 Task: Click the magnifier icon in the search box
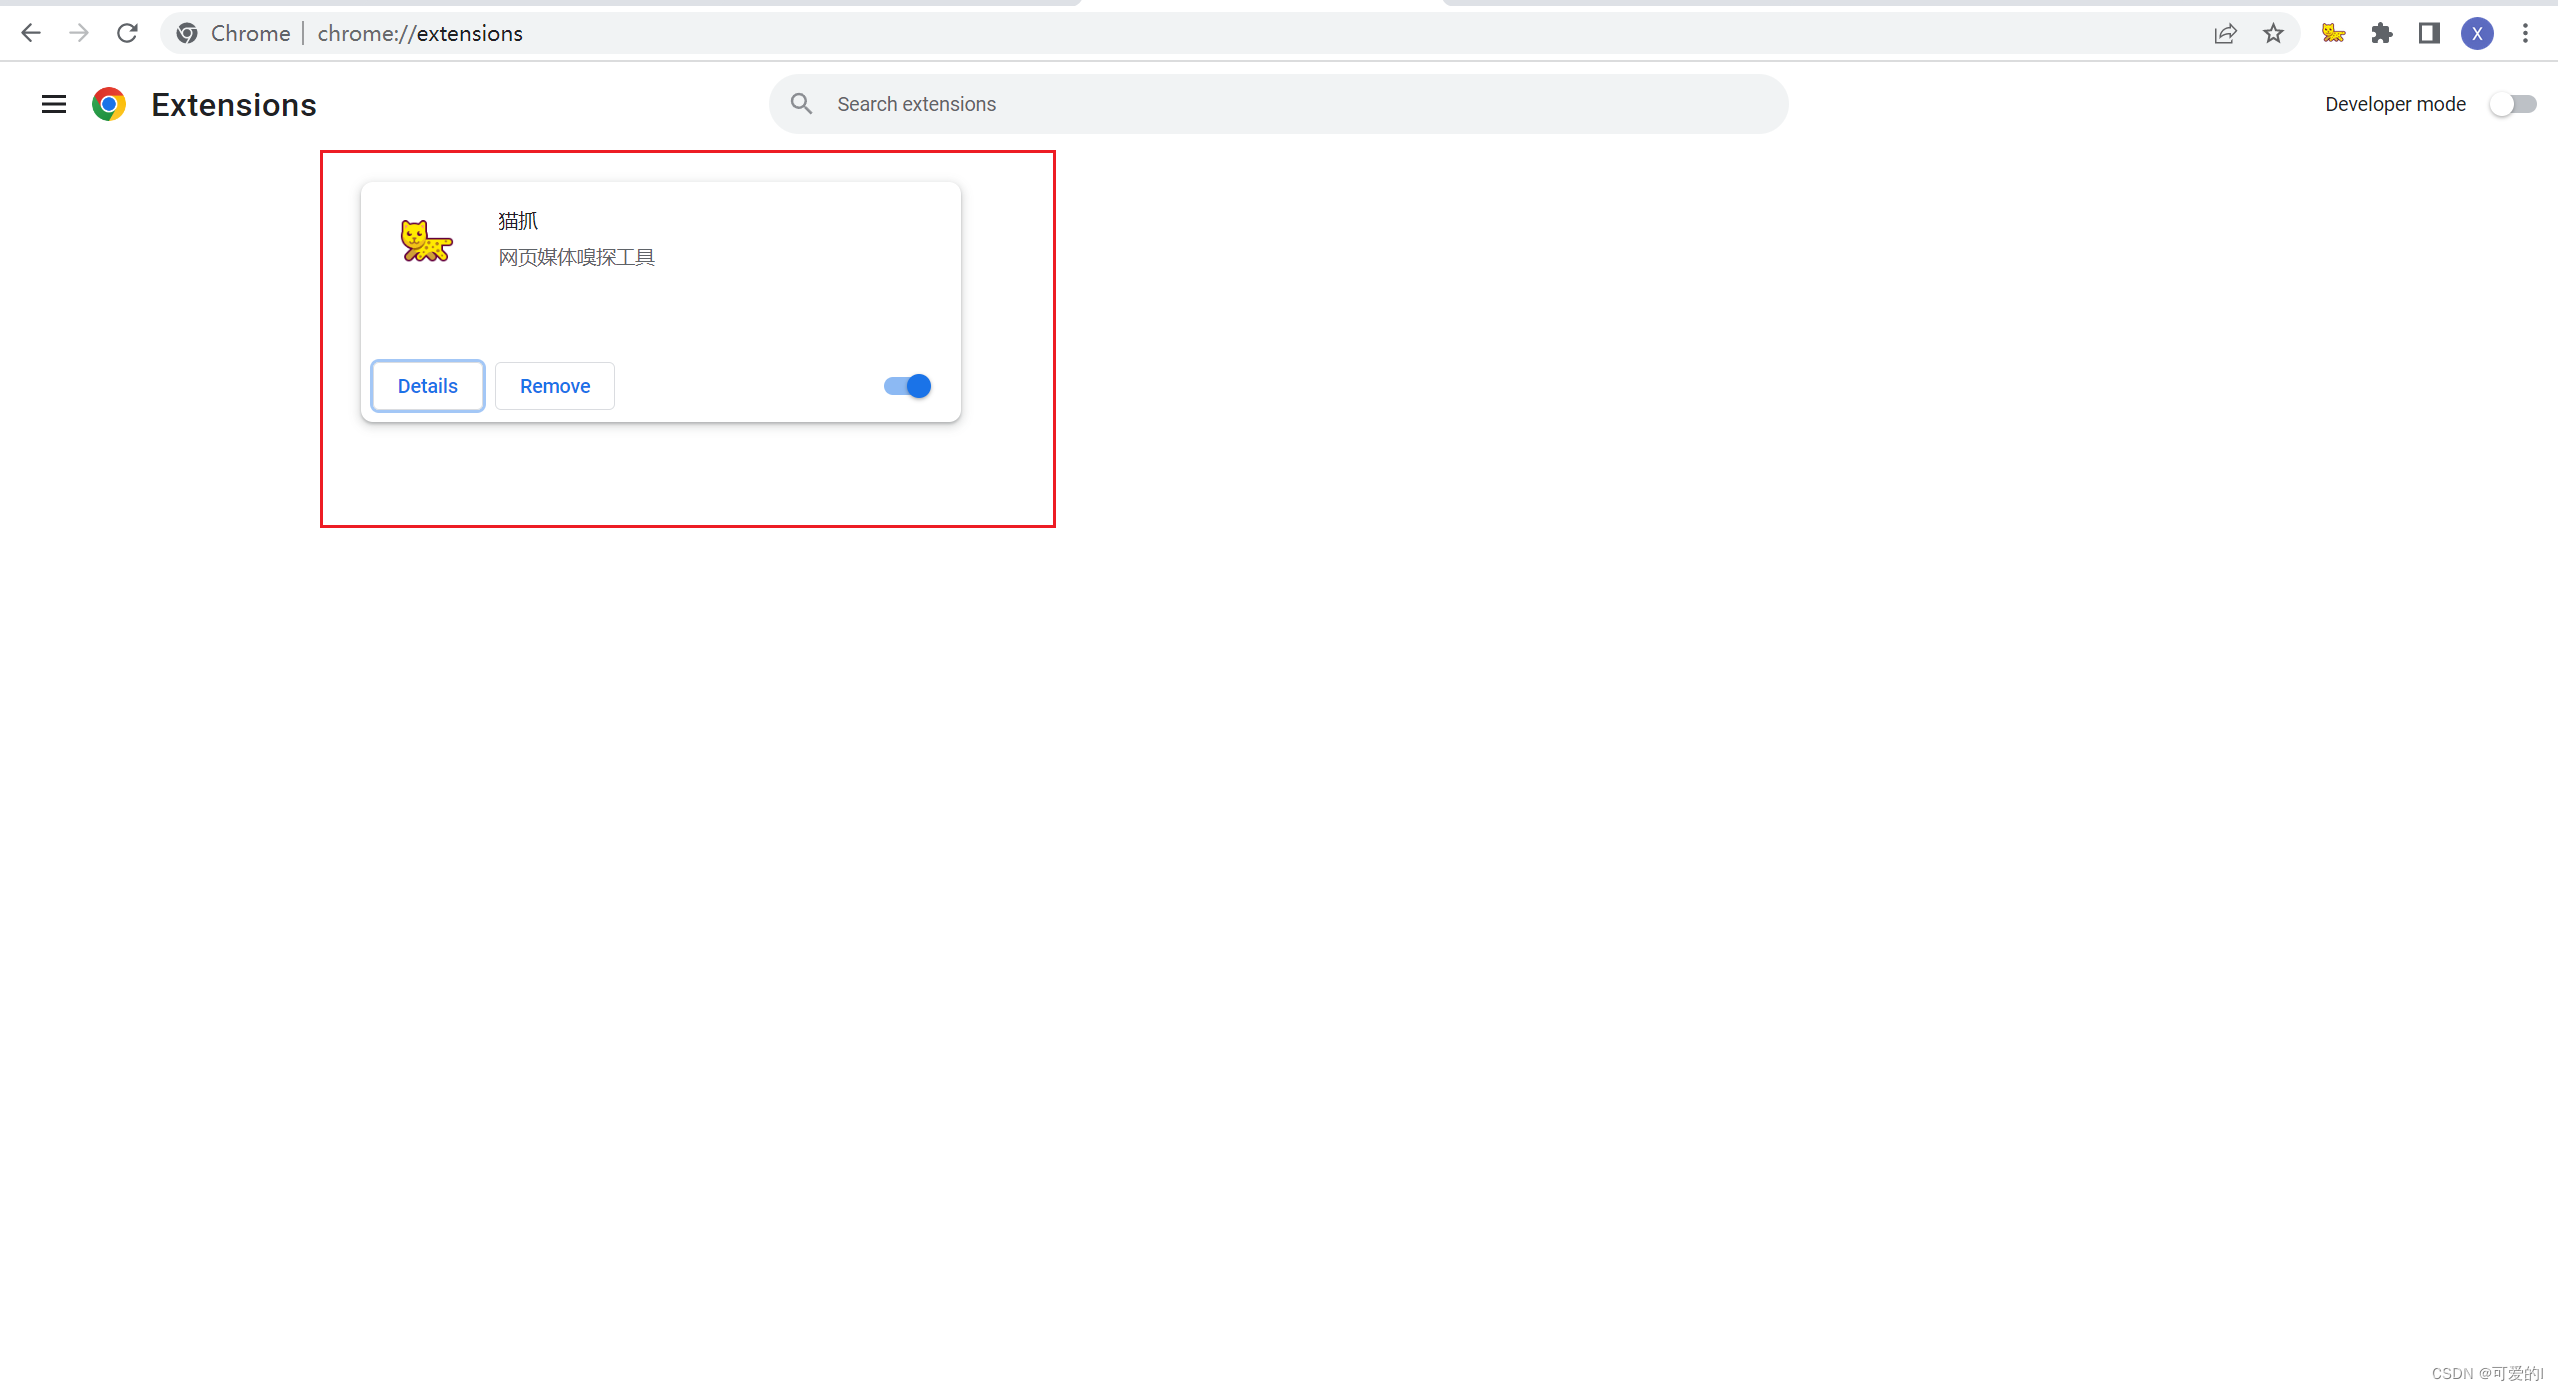click(801, 104)
